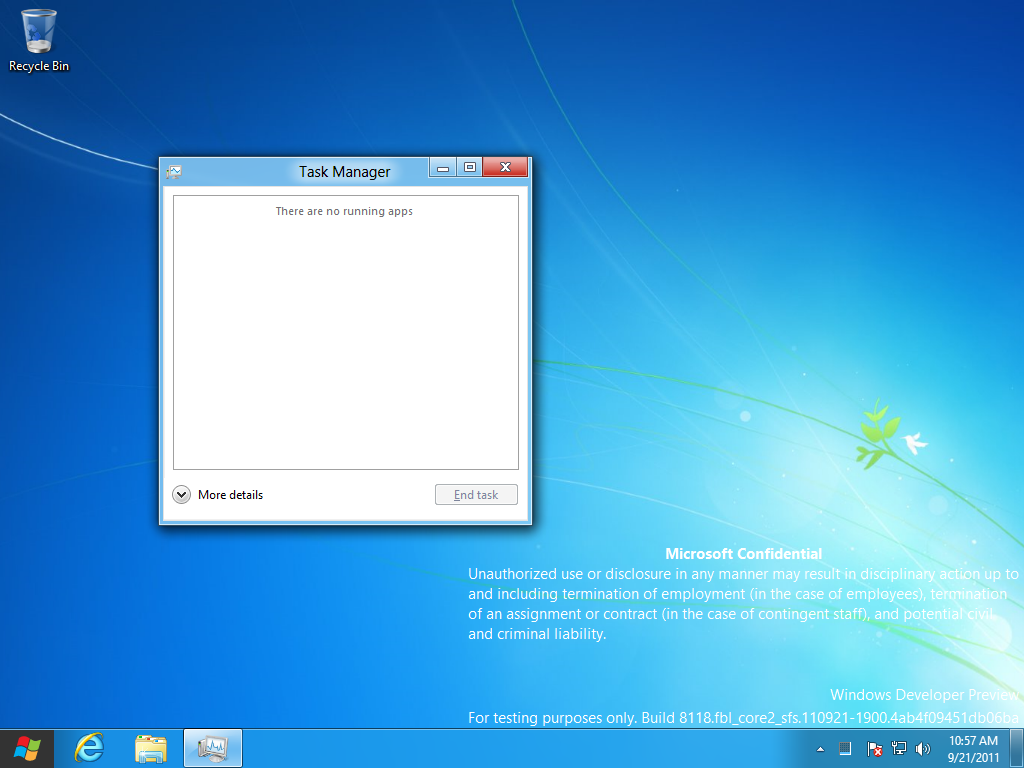1024x768 pixels.
Task: Open the Recycle Bin desktop icon
Action: 39,40
